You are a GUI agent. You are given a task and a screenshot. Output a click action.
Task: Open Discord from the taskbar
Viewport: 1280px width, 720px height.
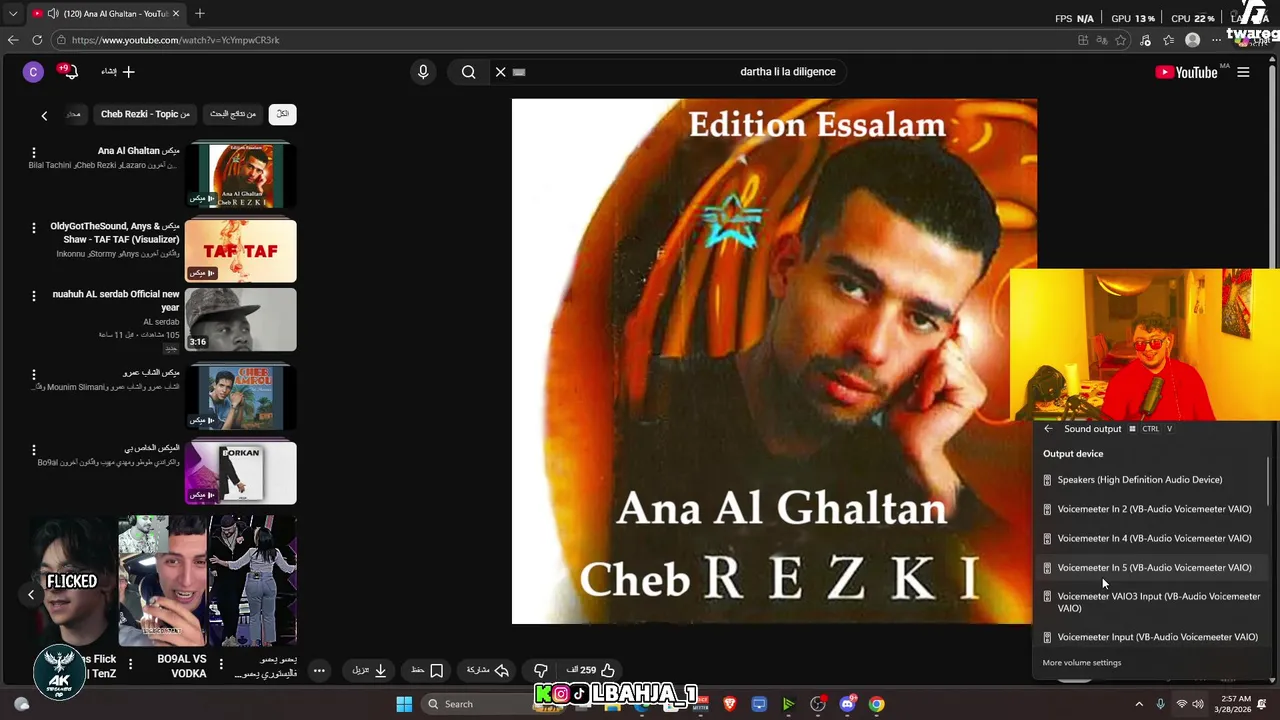click(847, 704)
